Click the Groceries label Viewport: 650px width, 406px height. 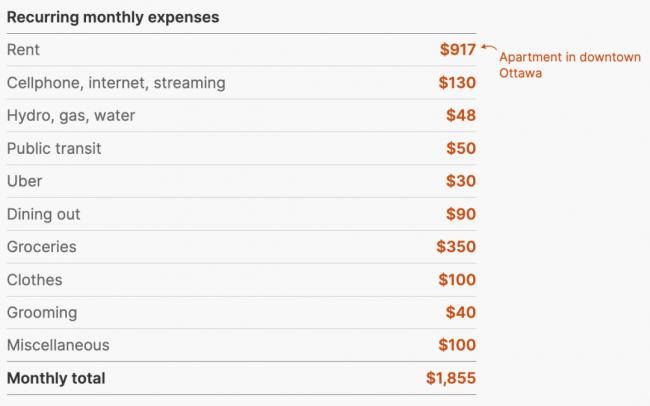click(x=42, y=247)
